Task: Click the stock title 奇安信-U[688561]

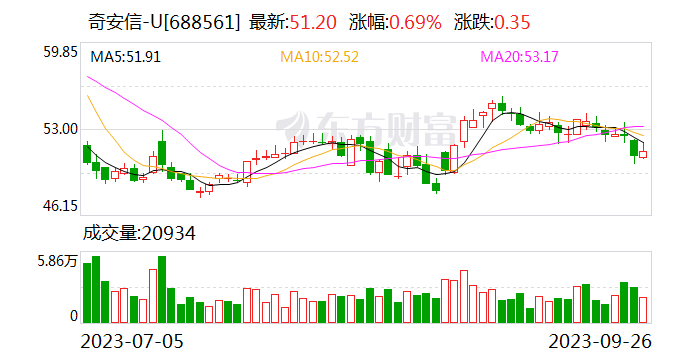Action: tap(165, 22)
